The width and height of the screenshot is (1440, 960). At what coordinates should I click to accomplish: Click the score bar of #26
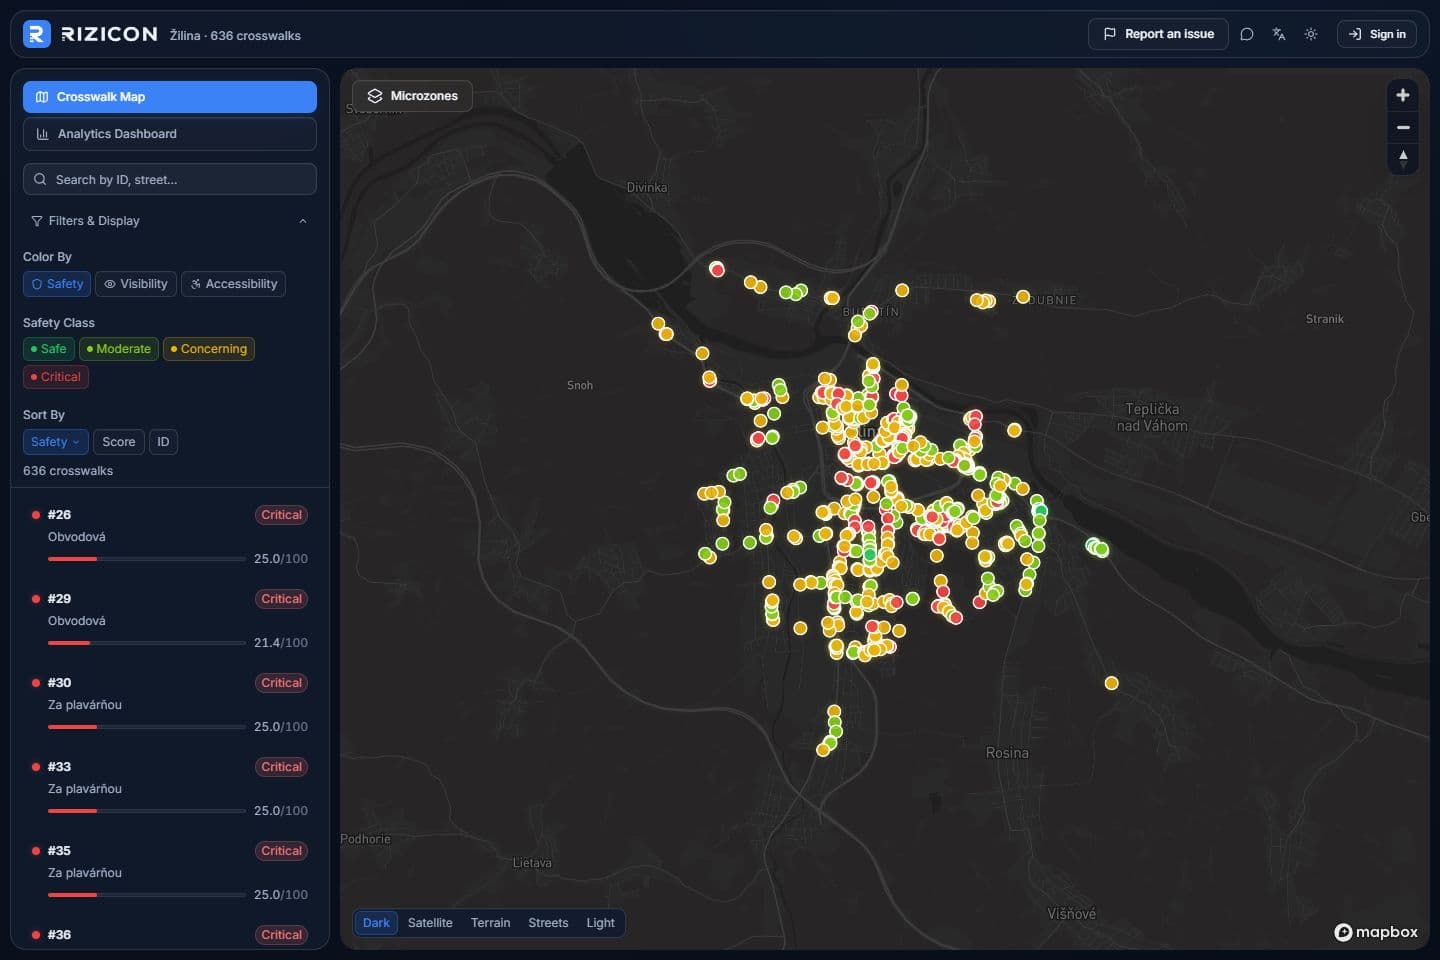pos(147,559)
